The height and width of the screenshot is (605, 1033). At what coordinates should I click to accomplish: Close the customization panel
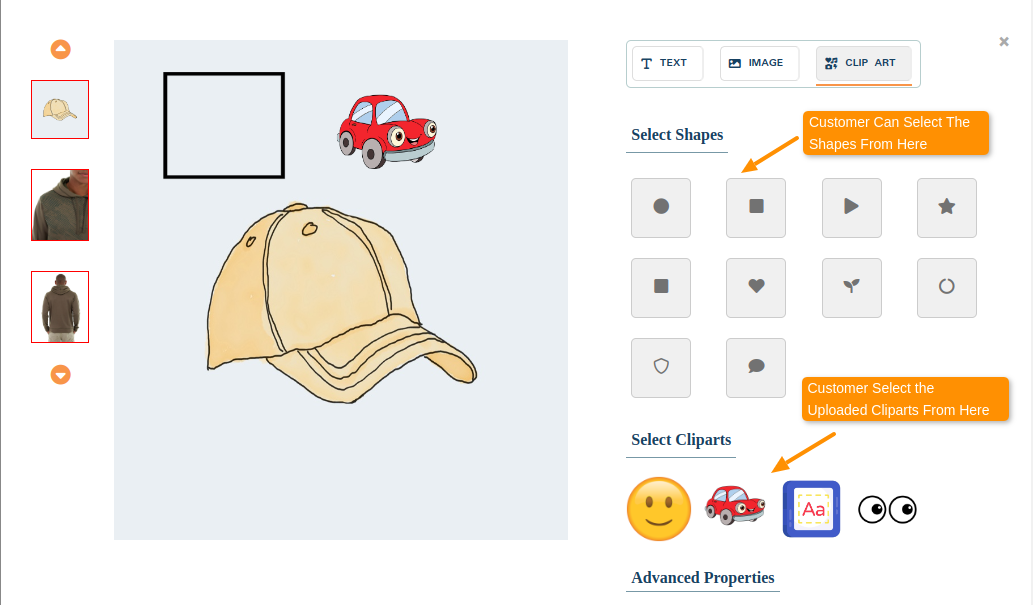click(x=1003, y=41)
